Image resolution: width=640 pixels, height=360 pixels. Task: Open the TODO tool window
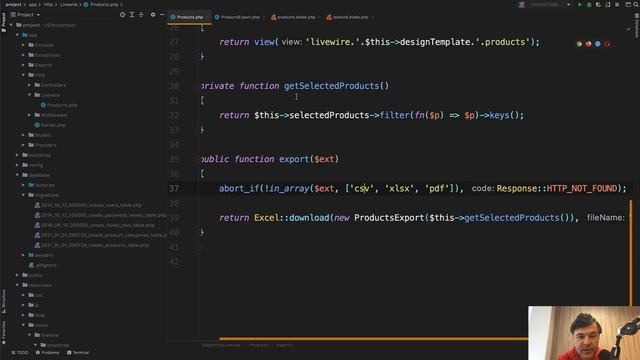click(20, 353)
